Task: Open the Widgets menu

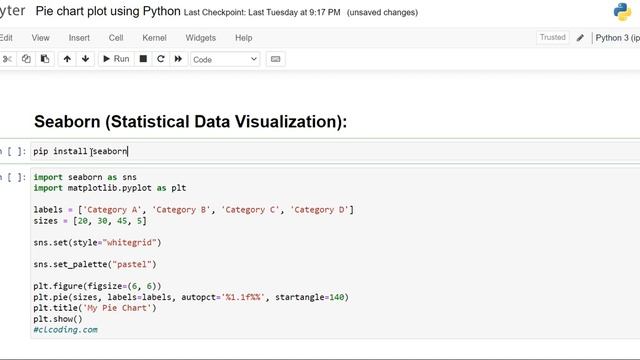Action: point(200,38)
